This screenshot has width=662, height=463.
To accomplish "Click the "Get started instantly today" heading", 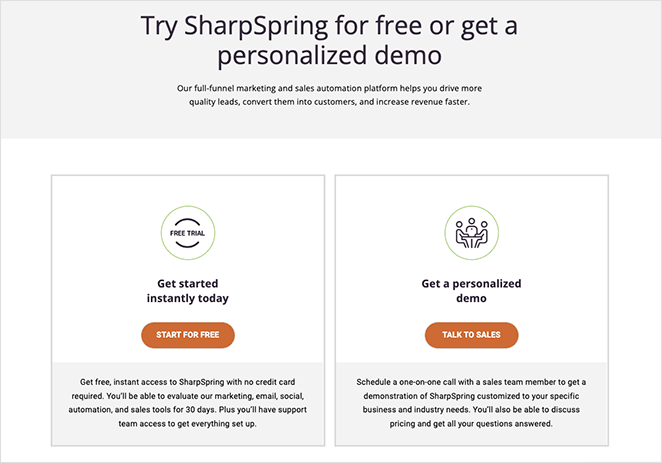I will click(x=188, y=291).
